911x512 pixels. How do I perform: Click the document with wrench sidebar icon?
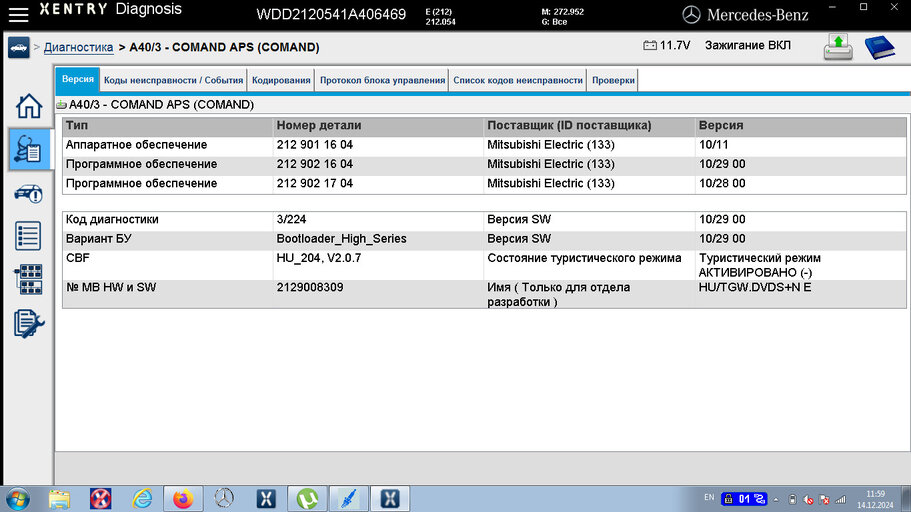pos(29,323)
